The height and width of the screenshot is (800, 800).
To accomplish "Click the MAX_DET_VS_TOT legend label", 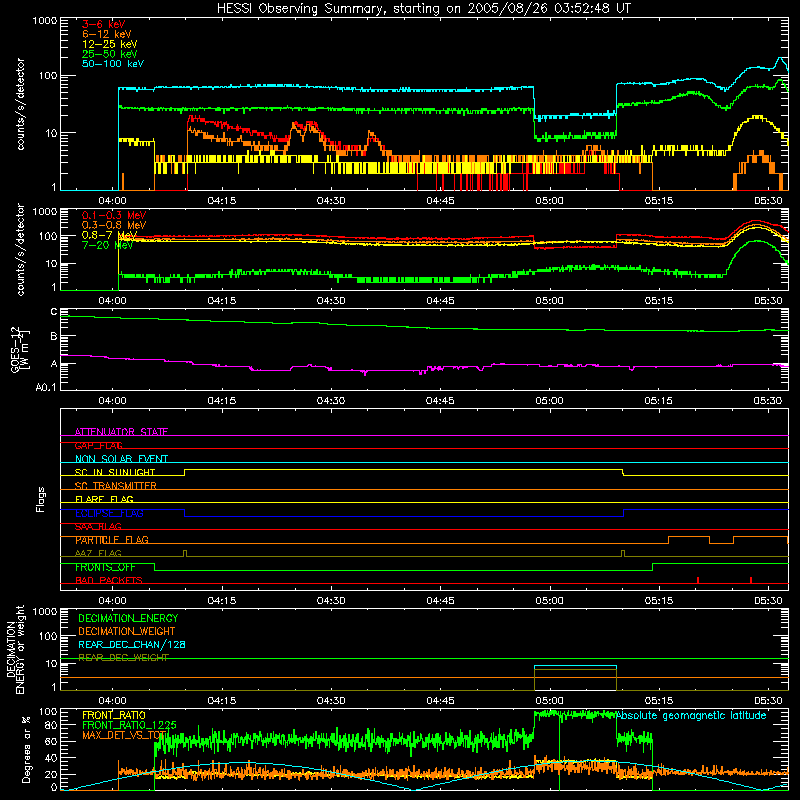I will (x=125, y=735).
